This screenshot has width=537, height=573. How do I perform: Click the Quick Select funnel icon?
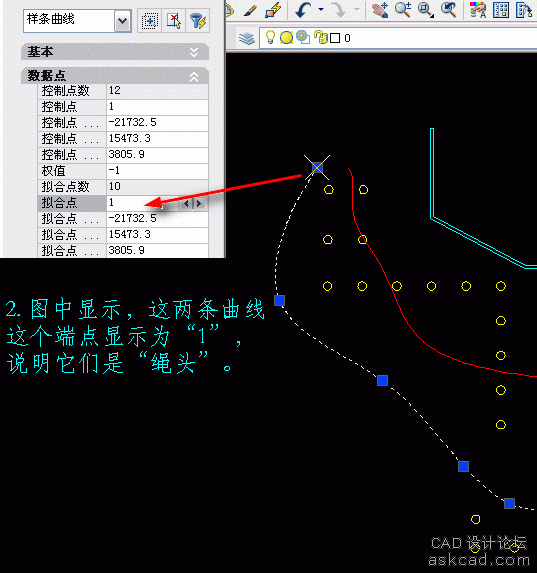pyautogui.click(x=198, y=21)
